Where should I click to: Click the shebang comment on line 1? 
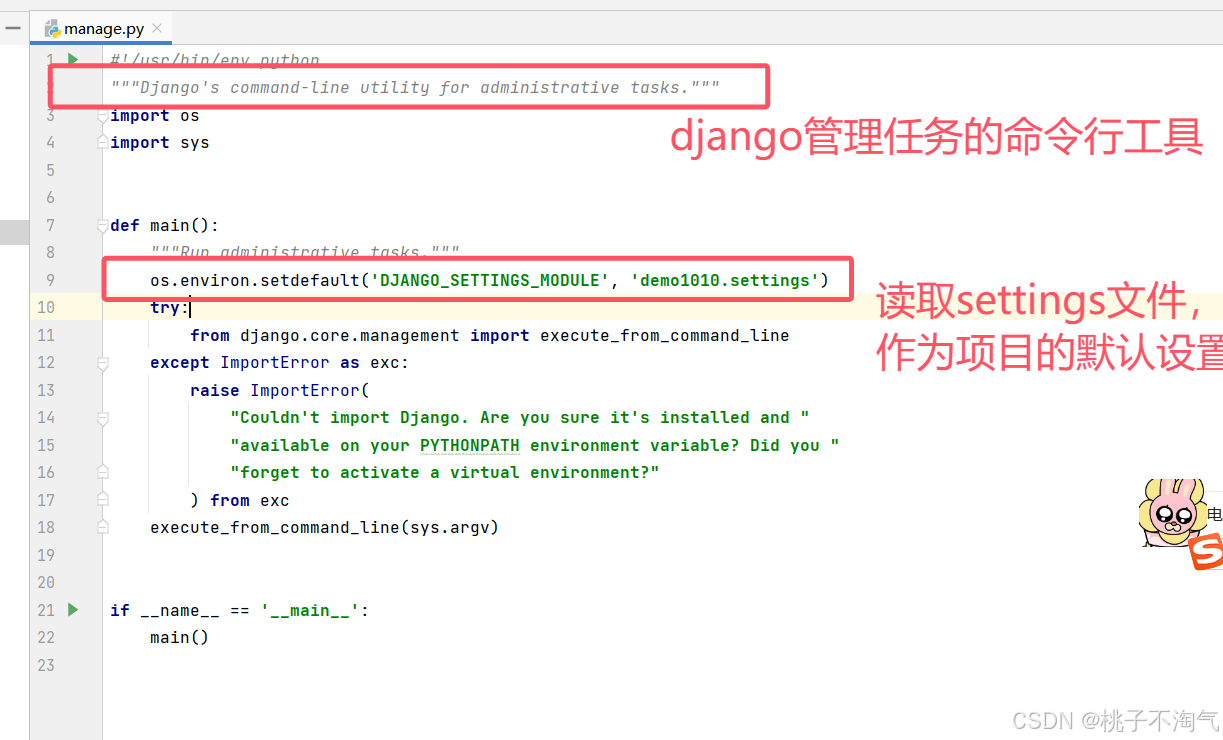pos(215,60)
